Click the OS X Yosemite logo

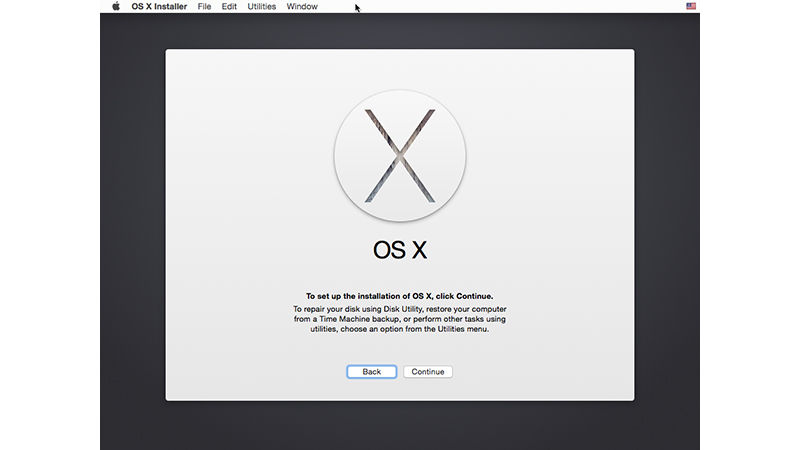(x=400, y=156)
